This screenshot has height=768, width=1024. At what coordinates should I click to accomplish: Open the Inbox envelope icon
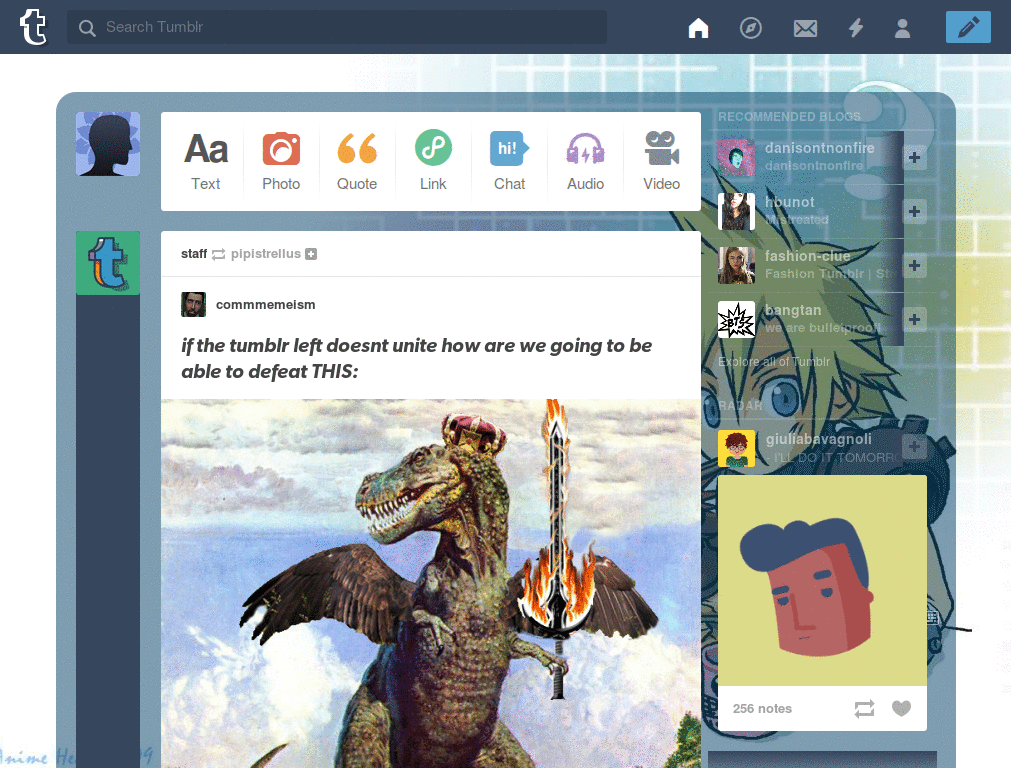click(x=805, y=28)
